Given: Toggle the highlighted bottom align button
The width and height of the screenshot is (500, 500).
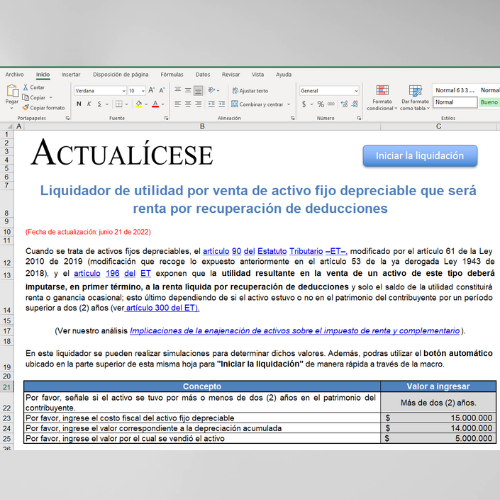Looking at the screenshot, I should tap(198, 90).
